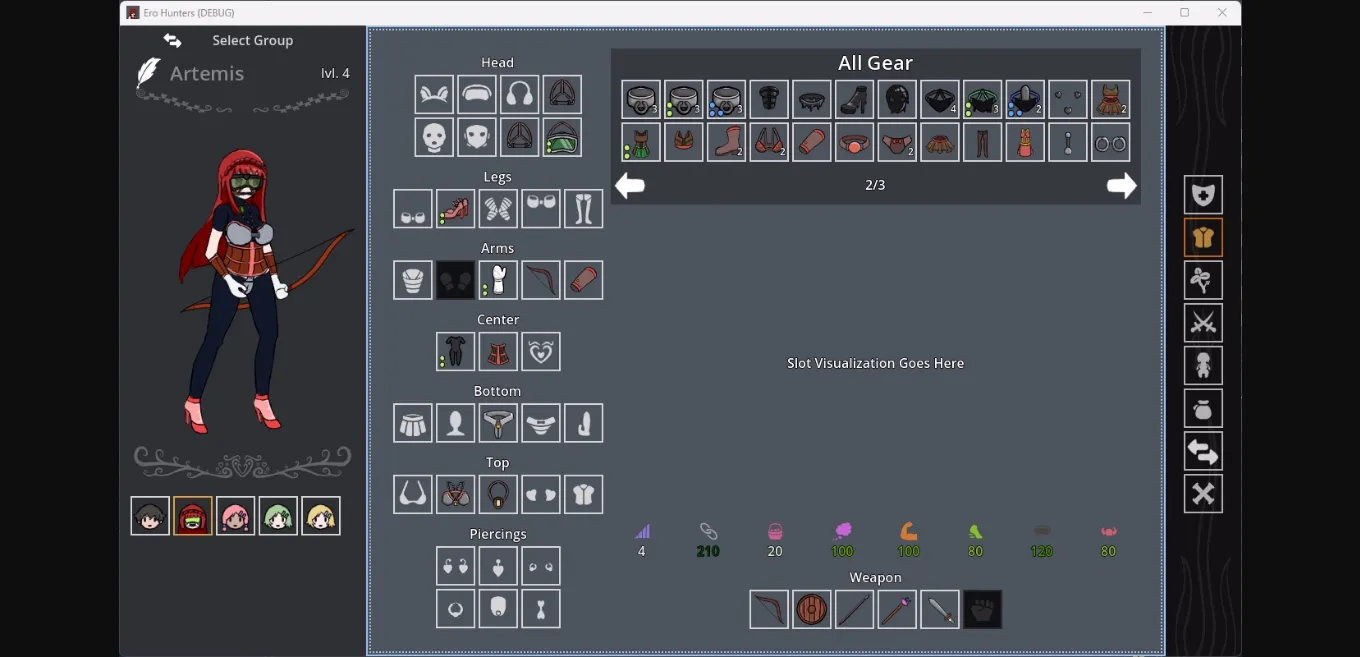Screen dimensions: 1360x657
Task: Select the pink-haired character portrait
Action: pyautogui.click(x=235, y=516)
